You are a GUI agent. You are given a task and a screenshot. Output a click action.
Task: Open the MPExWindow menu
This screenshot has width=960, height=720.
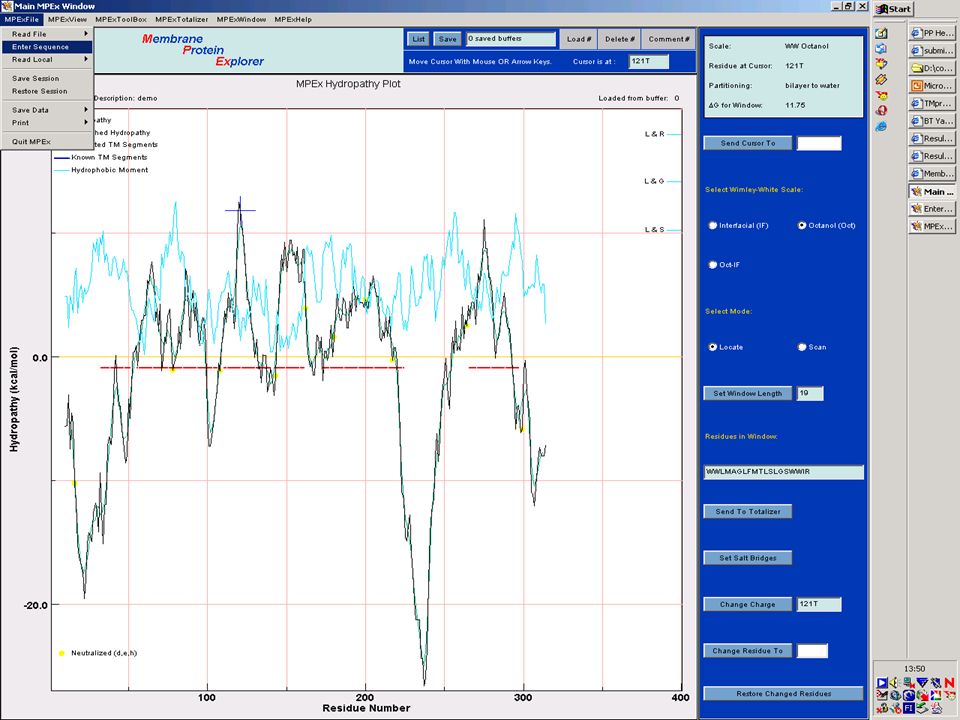(241, 20)
